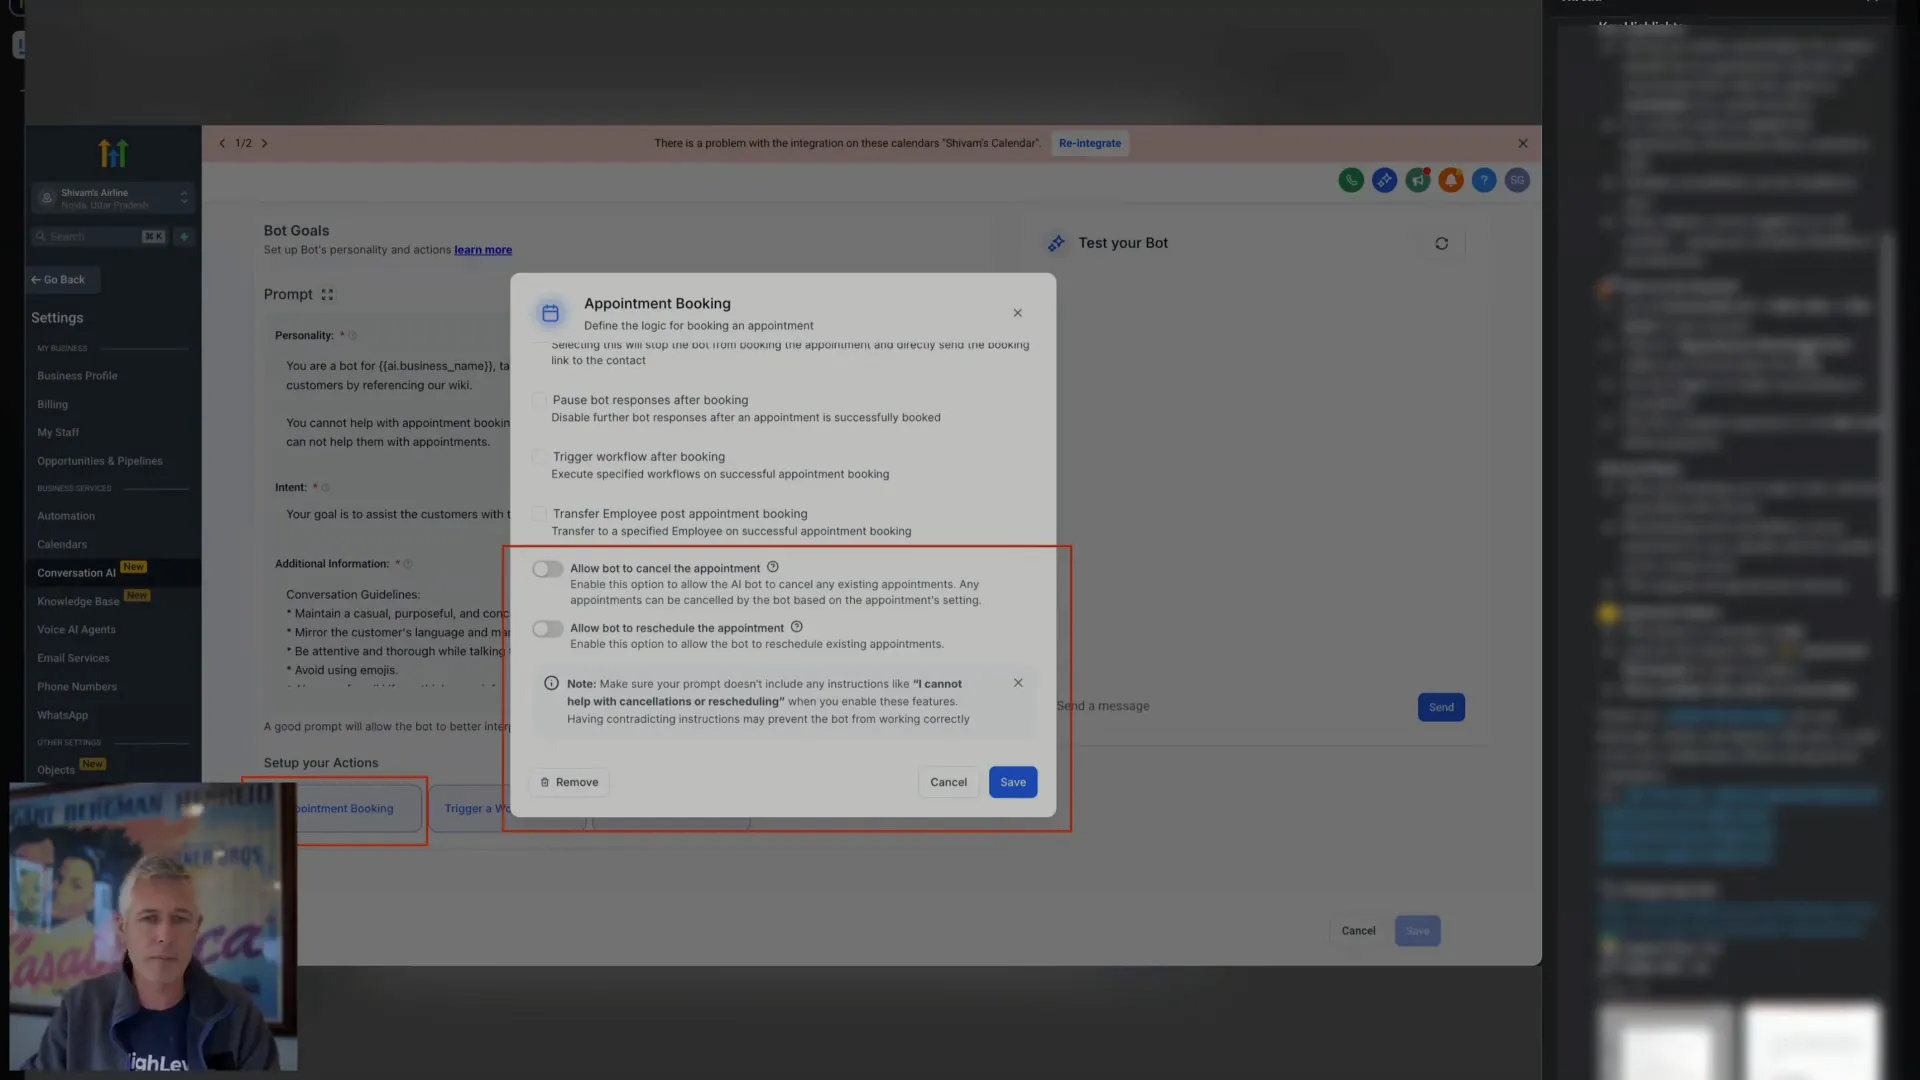Click the green quick-add icon beside search

184,237
